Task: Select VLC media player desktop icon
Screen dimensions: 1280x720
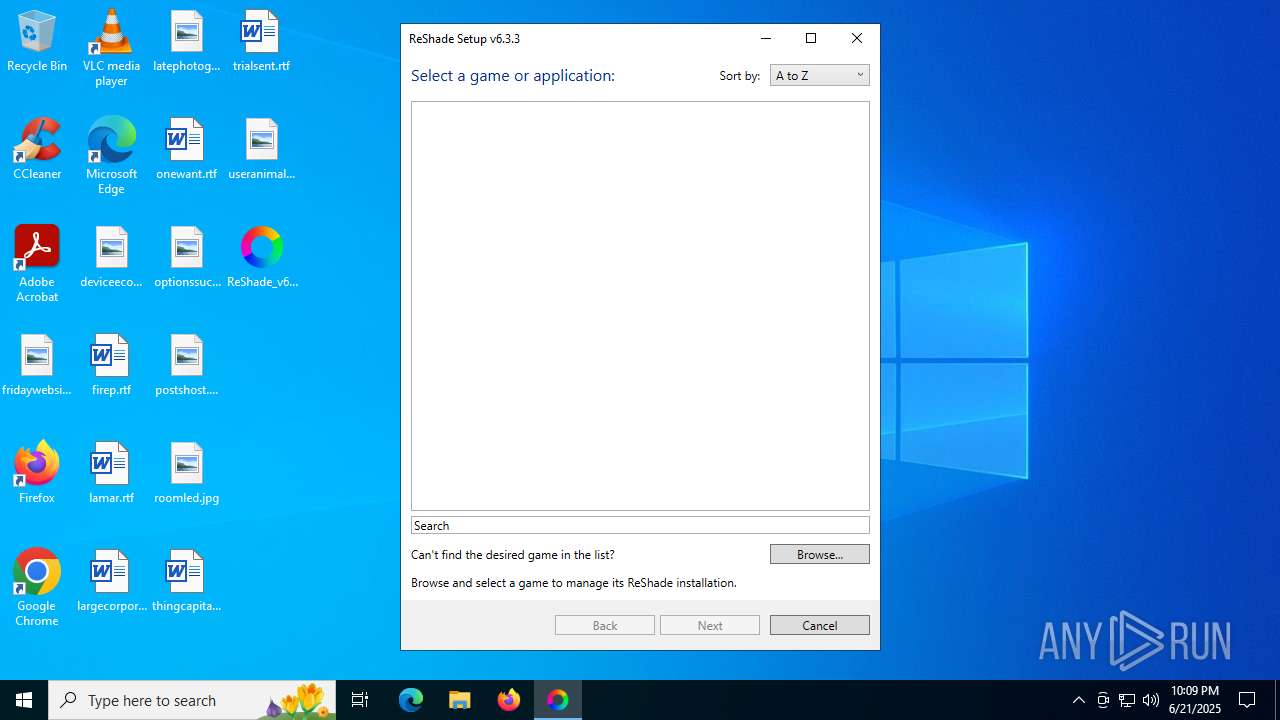Action: (x=111, y=48)
